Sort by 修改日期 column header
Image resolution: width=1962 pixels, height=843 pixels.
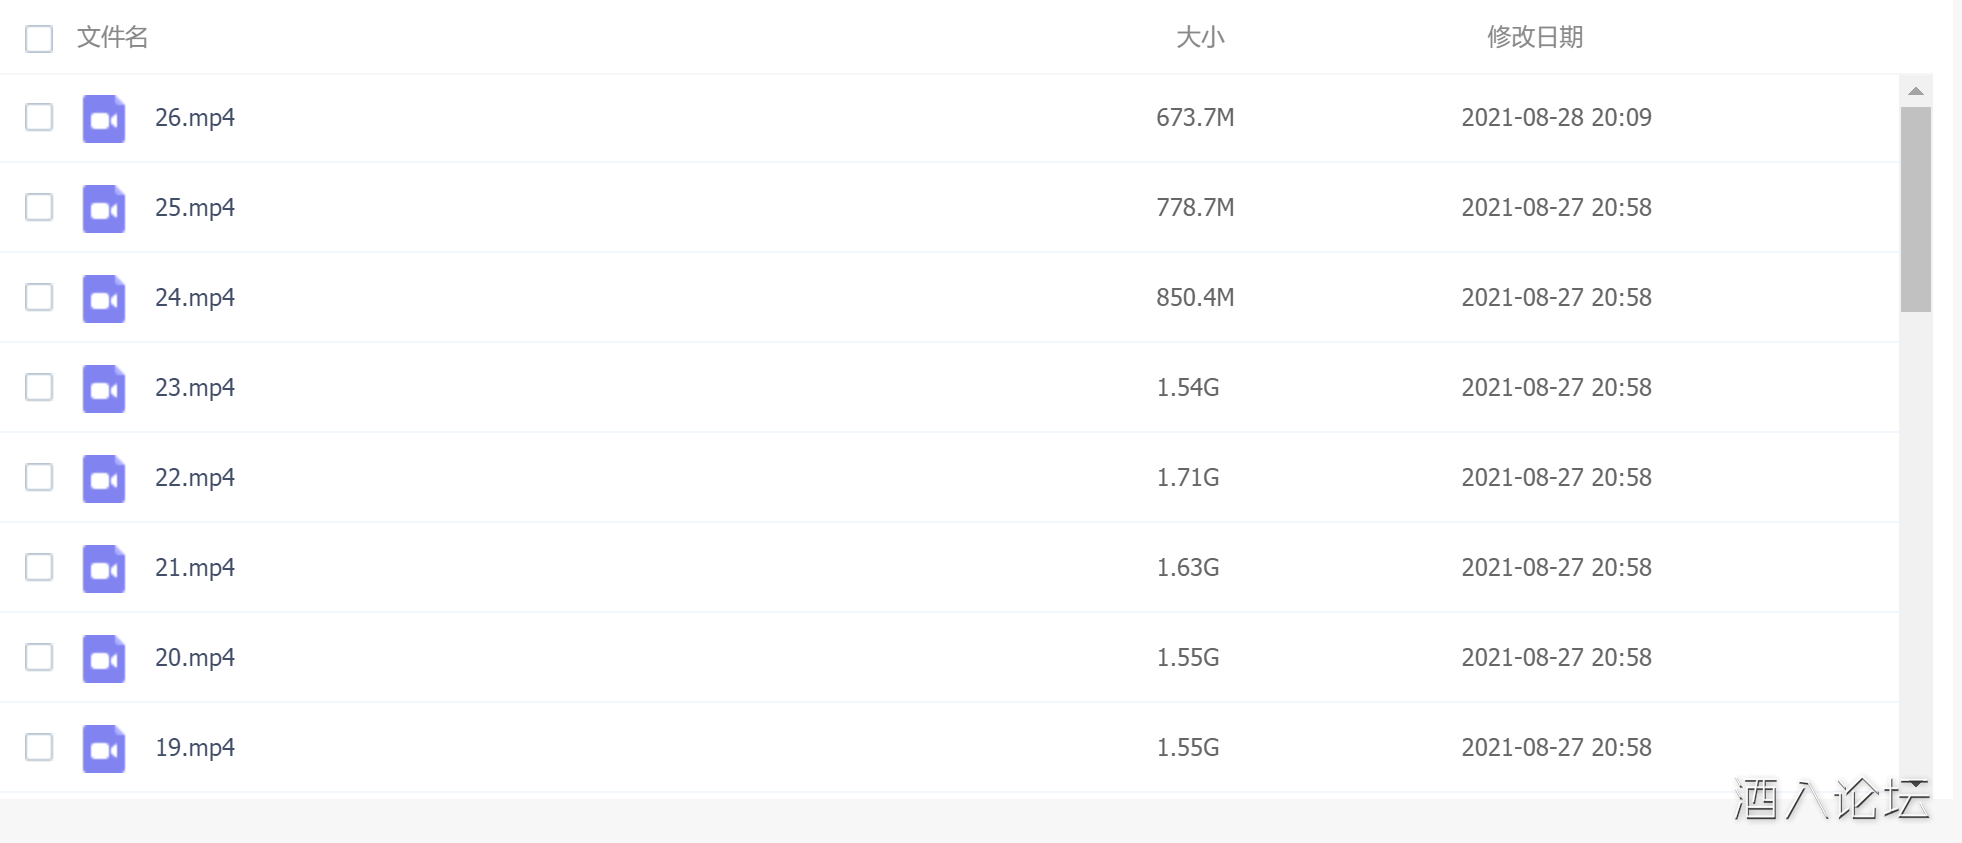1534,37
